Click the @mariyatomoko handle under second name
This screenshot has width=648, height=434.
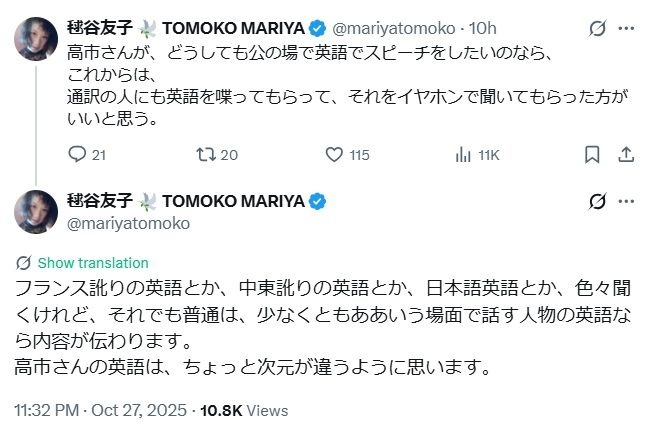click(x=127, y=223)
